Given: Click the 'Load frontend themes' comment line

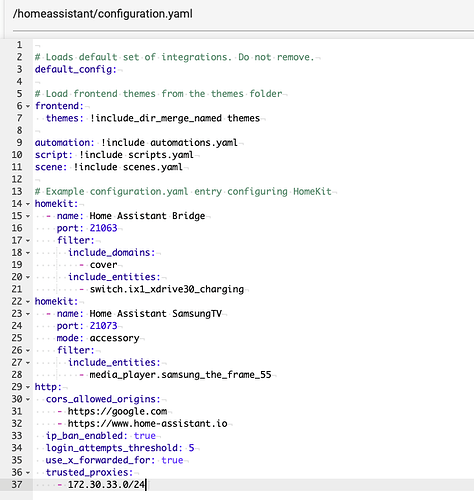Looking at the screenshot, I should (158, 94).
